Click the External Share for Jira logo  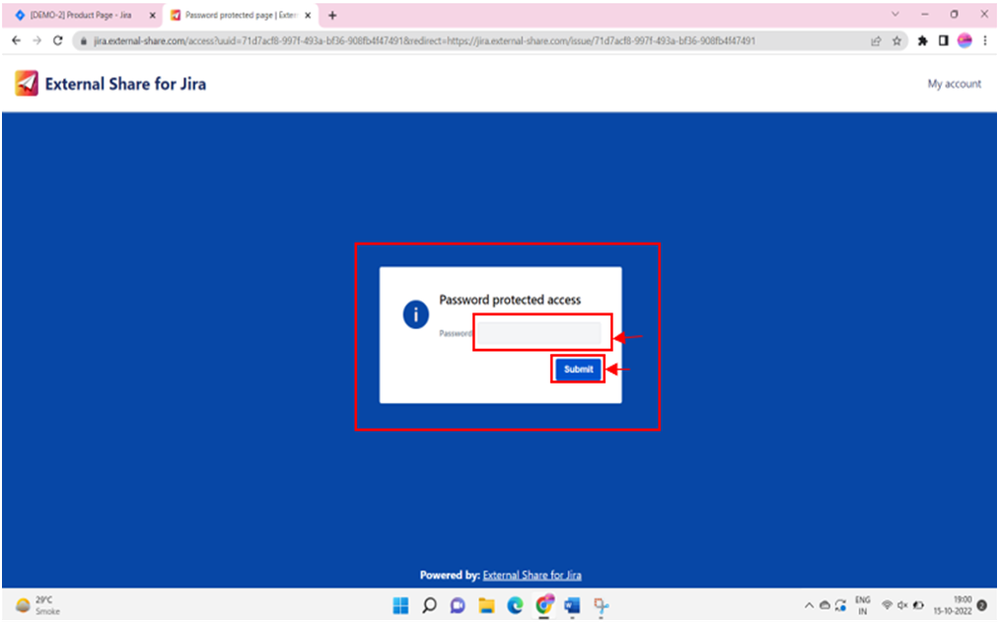tap(26, 83)
